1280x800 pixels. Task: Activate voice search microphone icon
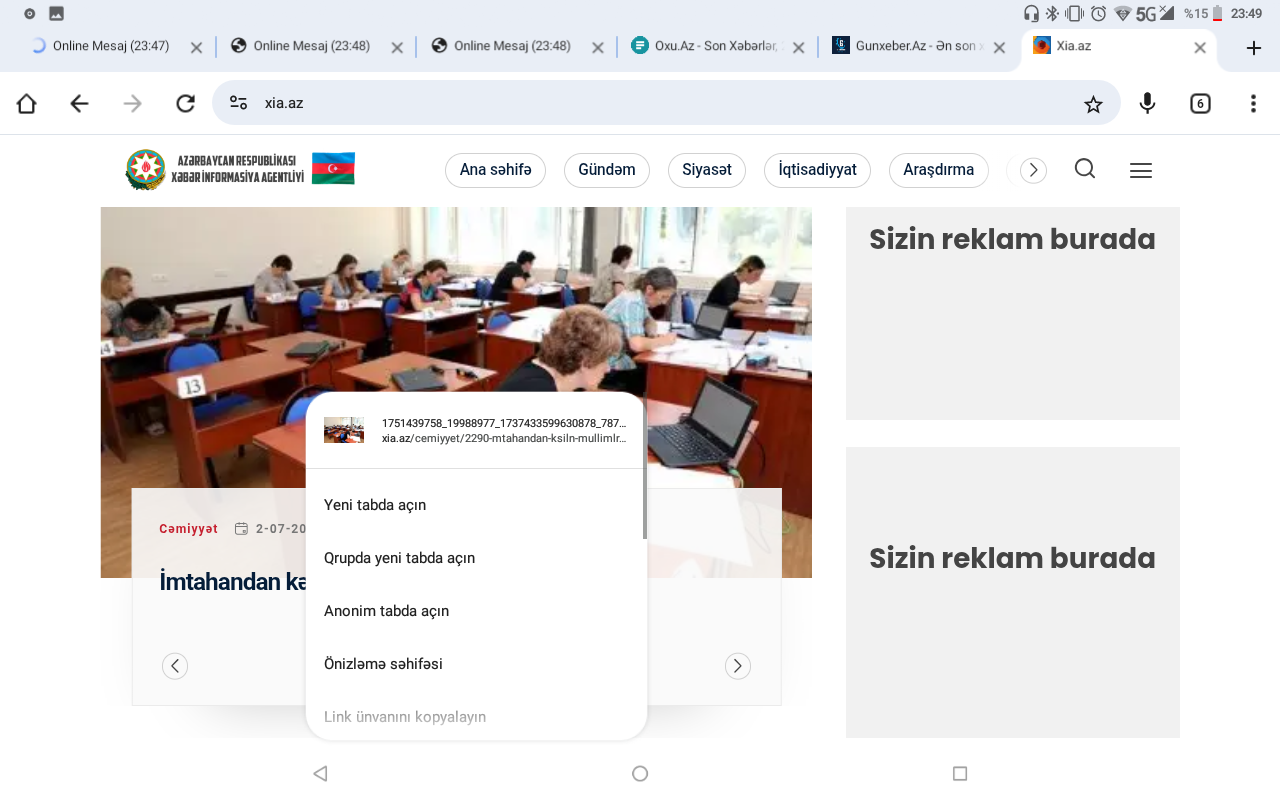(x=1147, y=103)
